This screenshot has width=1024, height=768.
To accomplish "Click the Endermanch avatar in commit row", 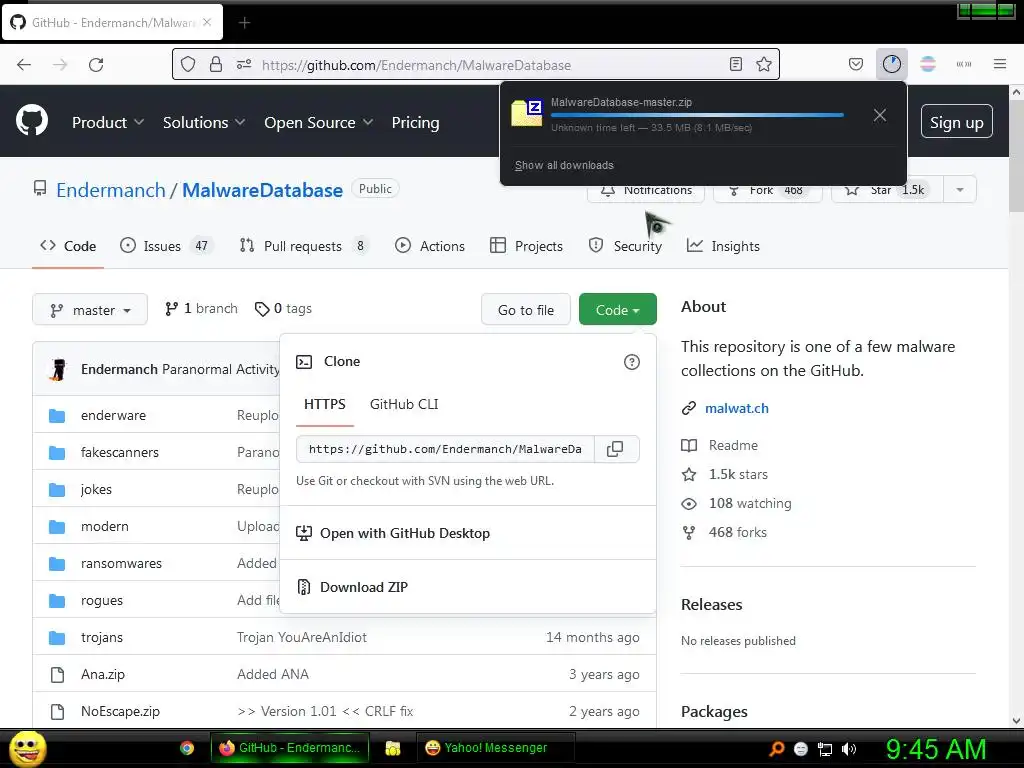I will tap(58, 370).
